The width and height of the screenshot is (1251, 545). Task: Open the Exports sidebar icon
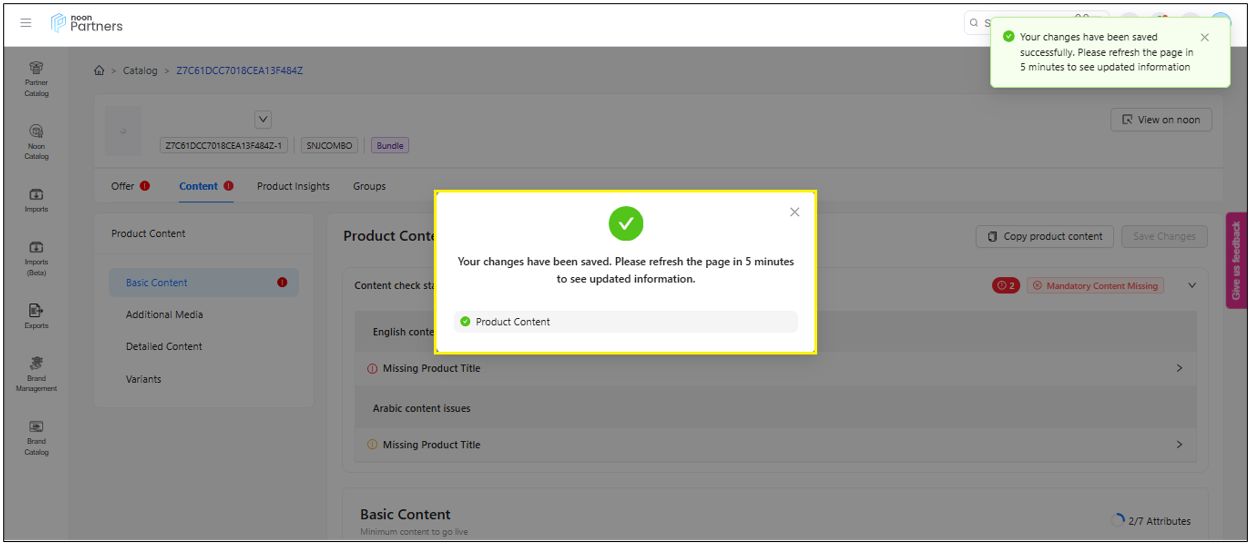point(36,315)
